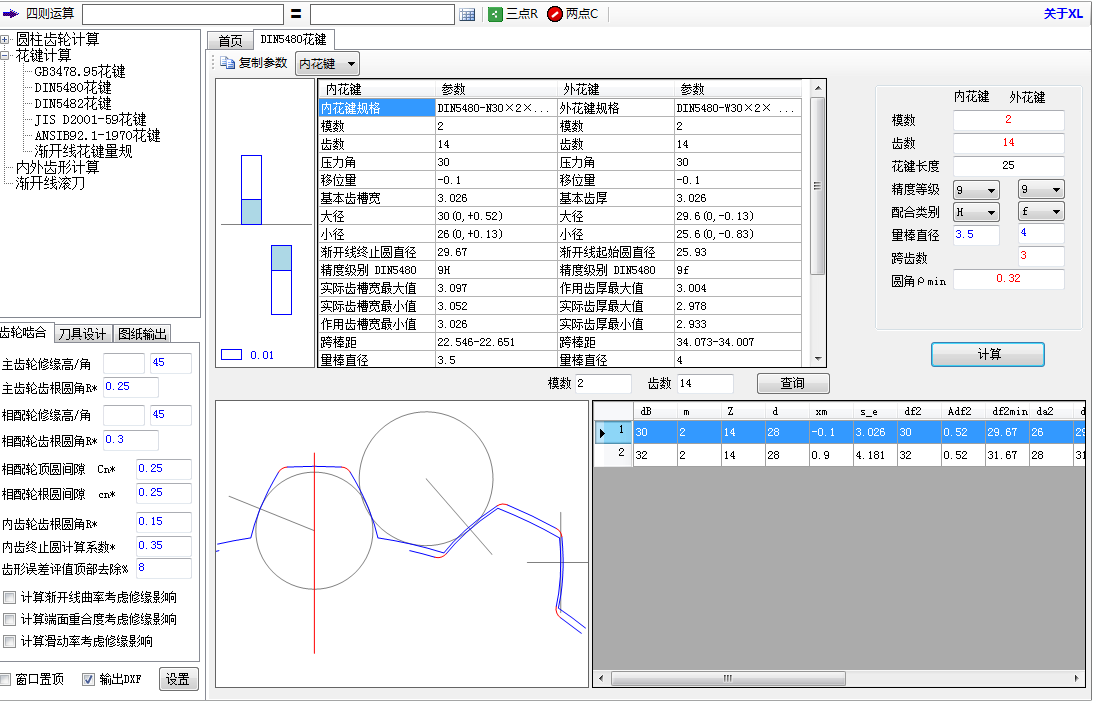Click the df2min column header

pos(1009,412)
